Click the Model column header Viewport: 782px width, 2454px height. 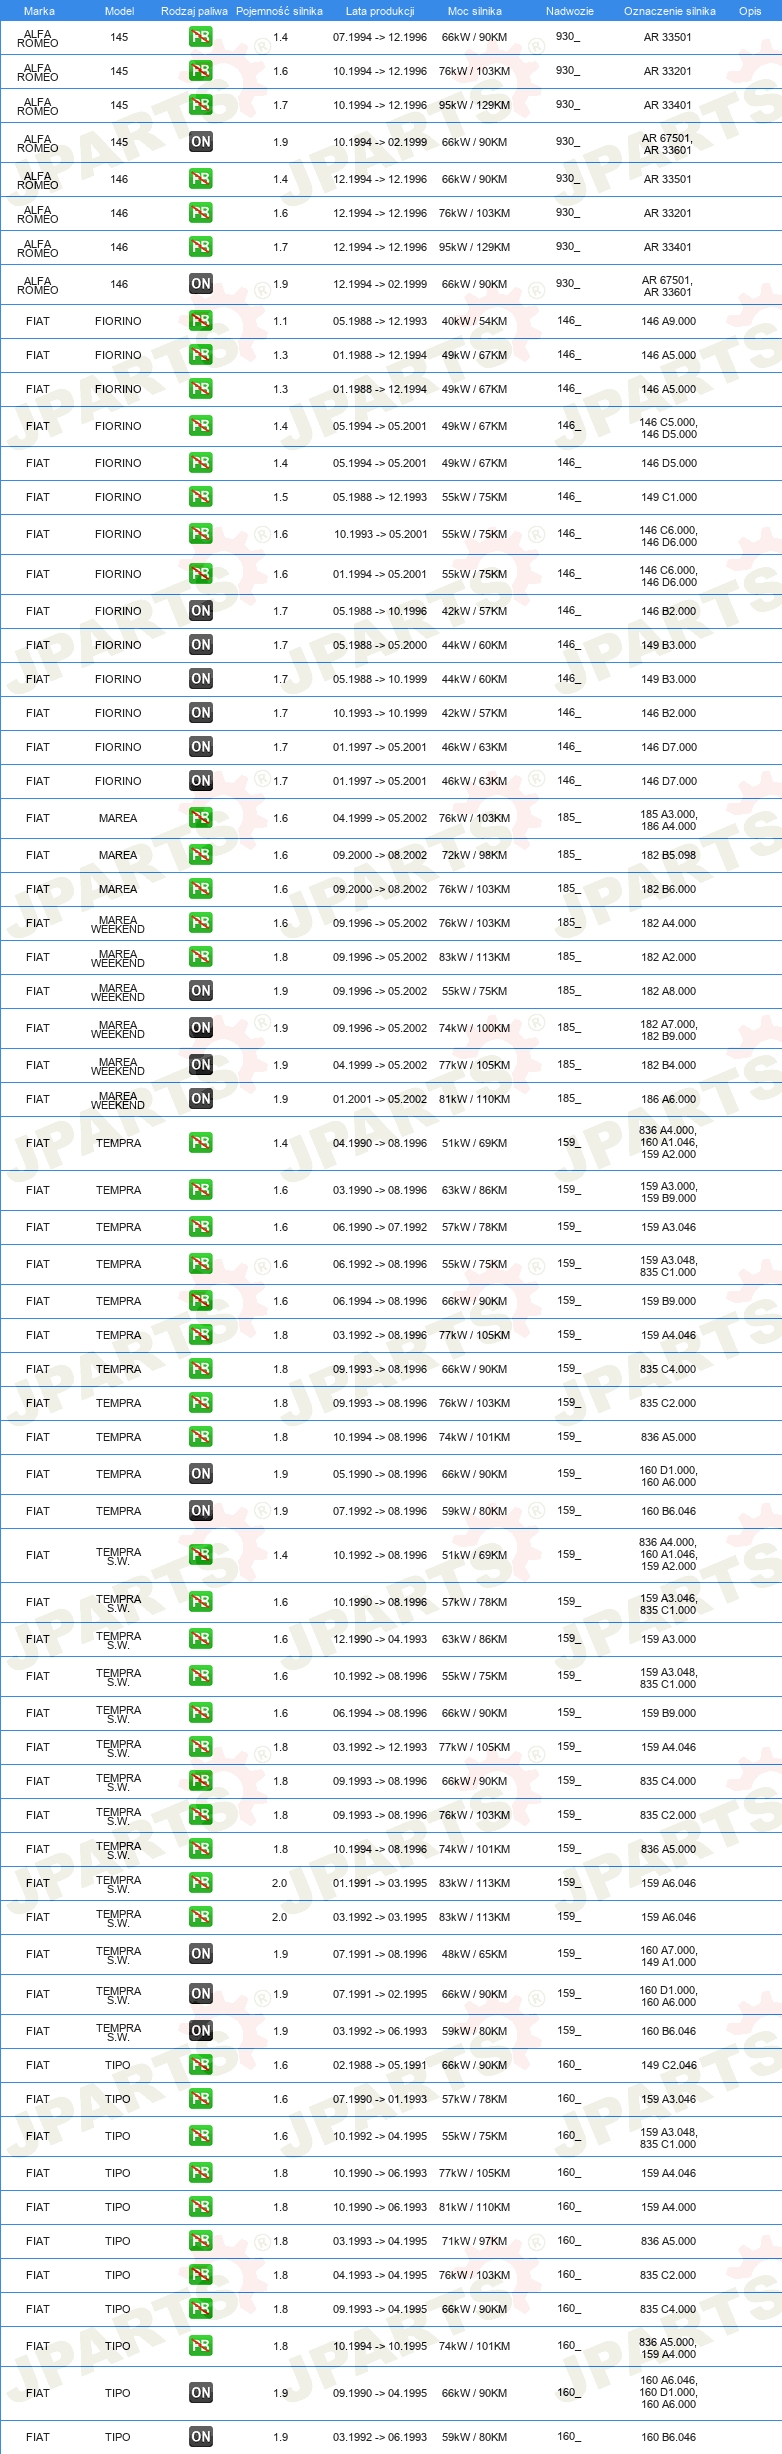tap(119, 11)
